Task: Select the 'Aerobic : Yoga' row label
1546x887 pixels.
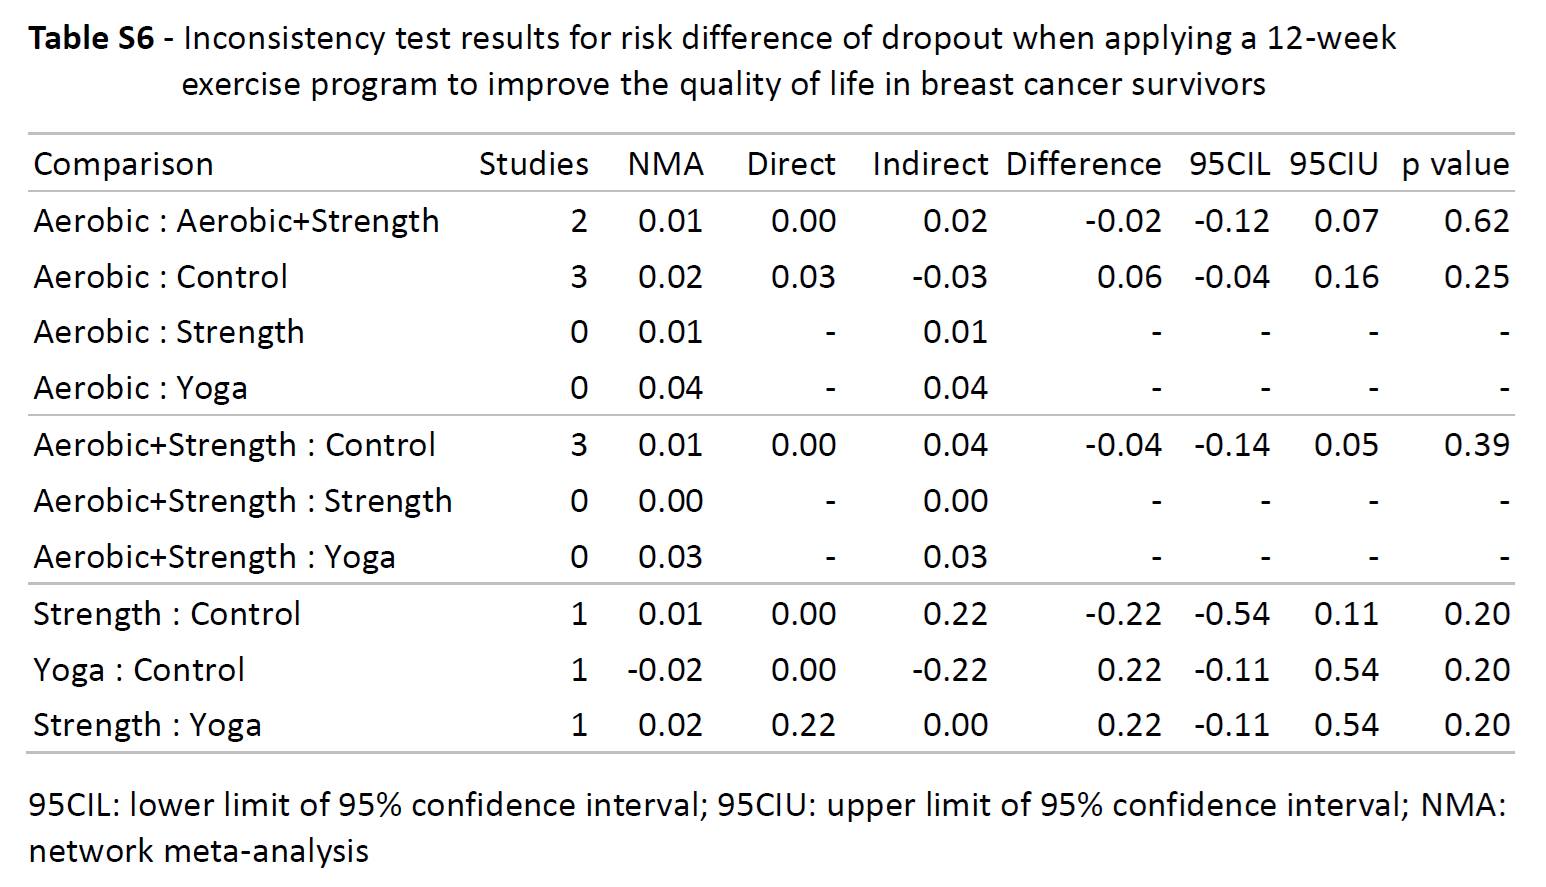Action: point(140,388)
